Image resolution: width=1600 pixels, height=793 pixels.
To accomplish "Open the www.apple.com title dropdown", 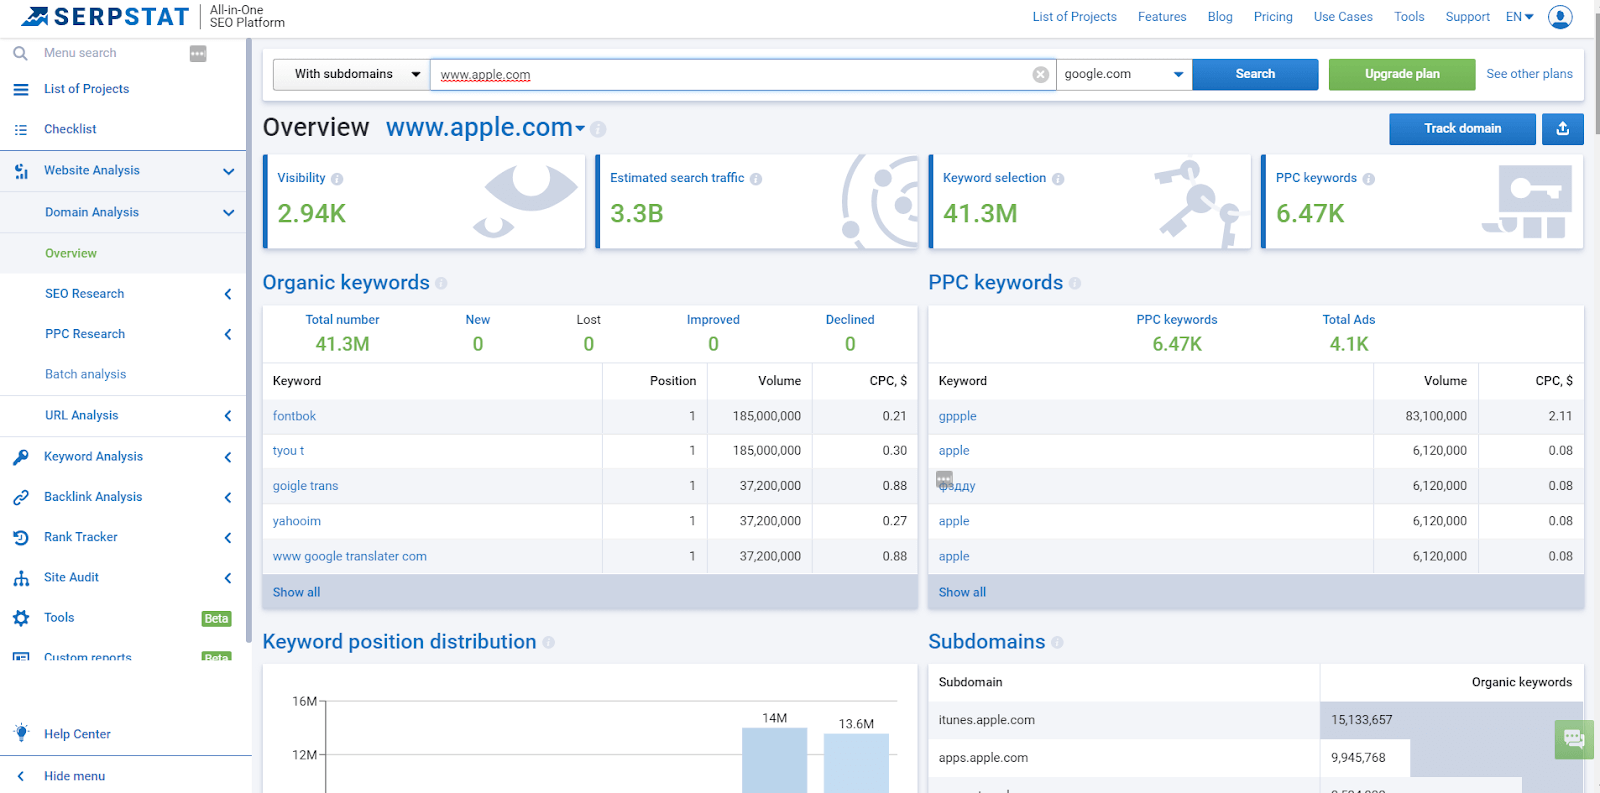I will (580, 129).
